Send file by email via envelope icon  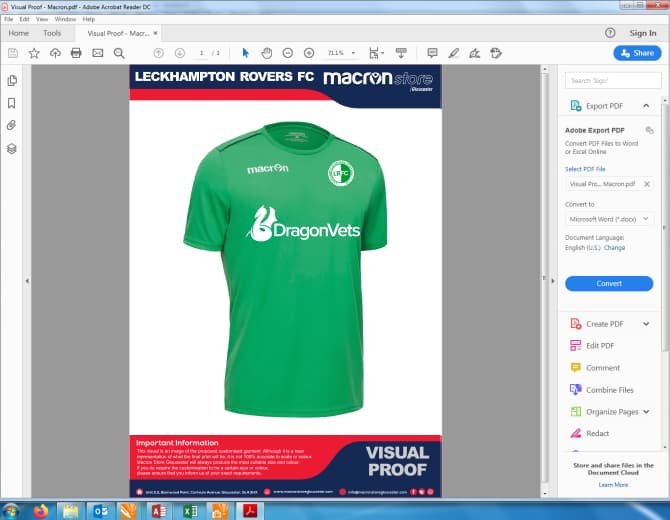[x=97, y=53]
